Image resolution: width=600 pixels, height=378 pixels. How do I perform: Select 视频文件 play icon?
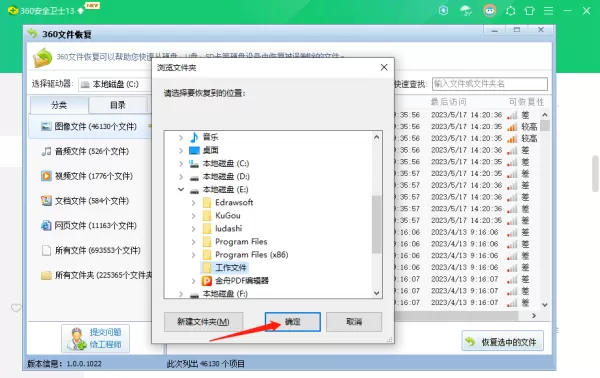46,176
